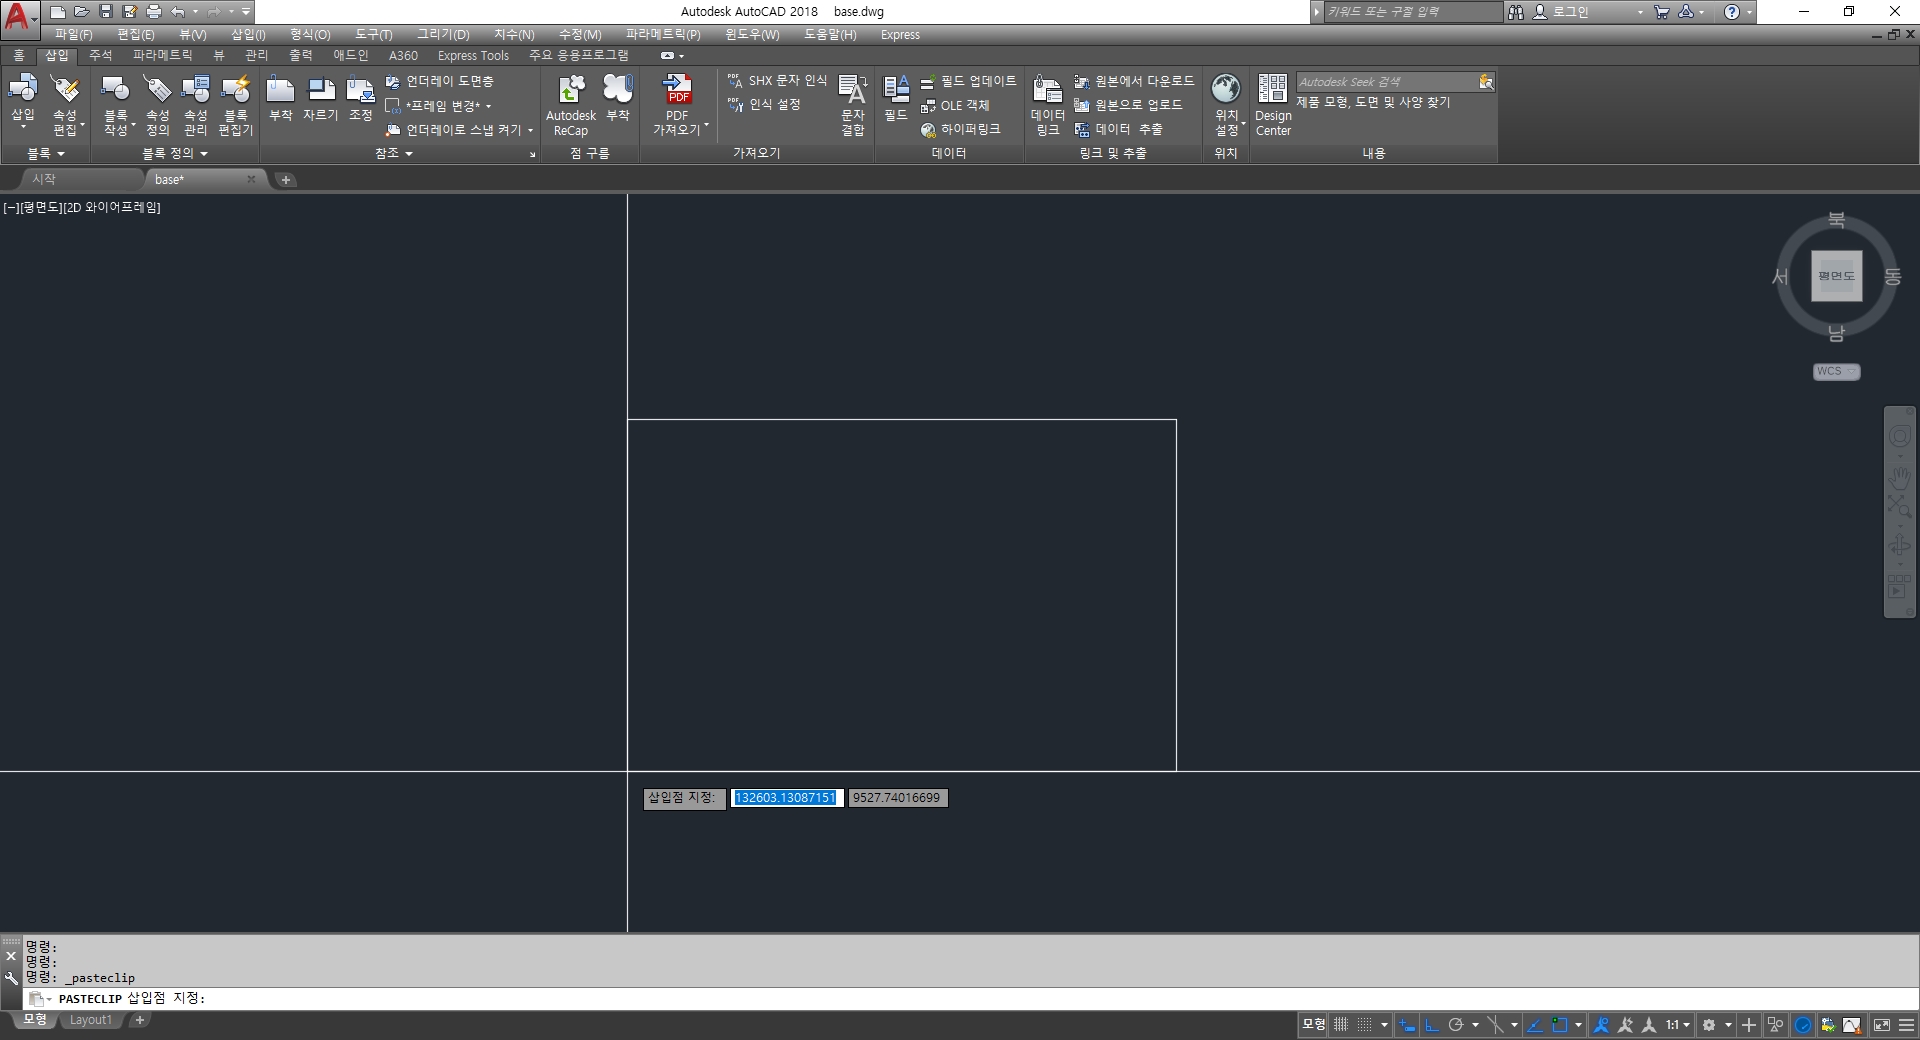Screen dimensions: 1920x1040
Task: Click 원본에서 다운로드 button
Action: point(1134,80)
